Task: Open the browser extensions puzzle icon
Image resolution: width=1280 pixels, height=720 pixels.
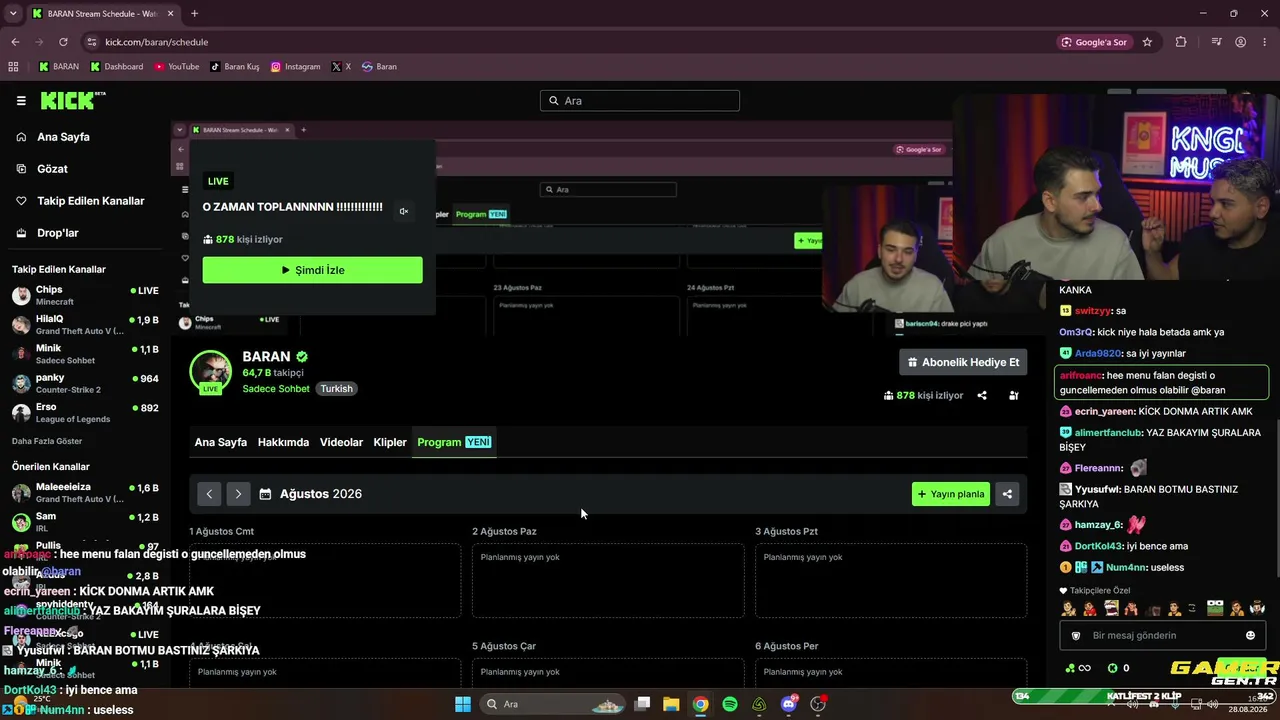Action: [x=1181, y=42]
